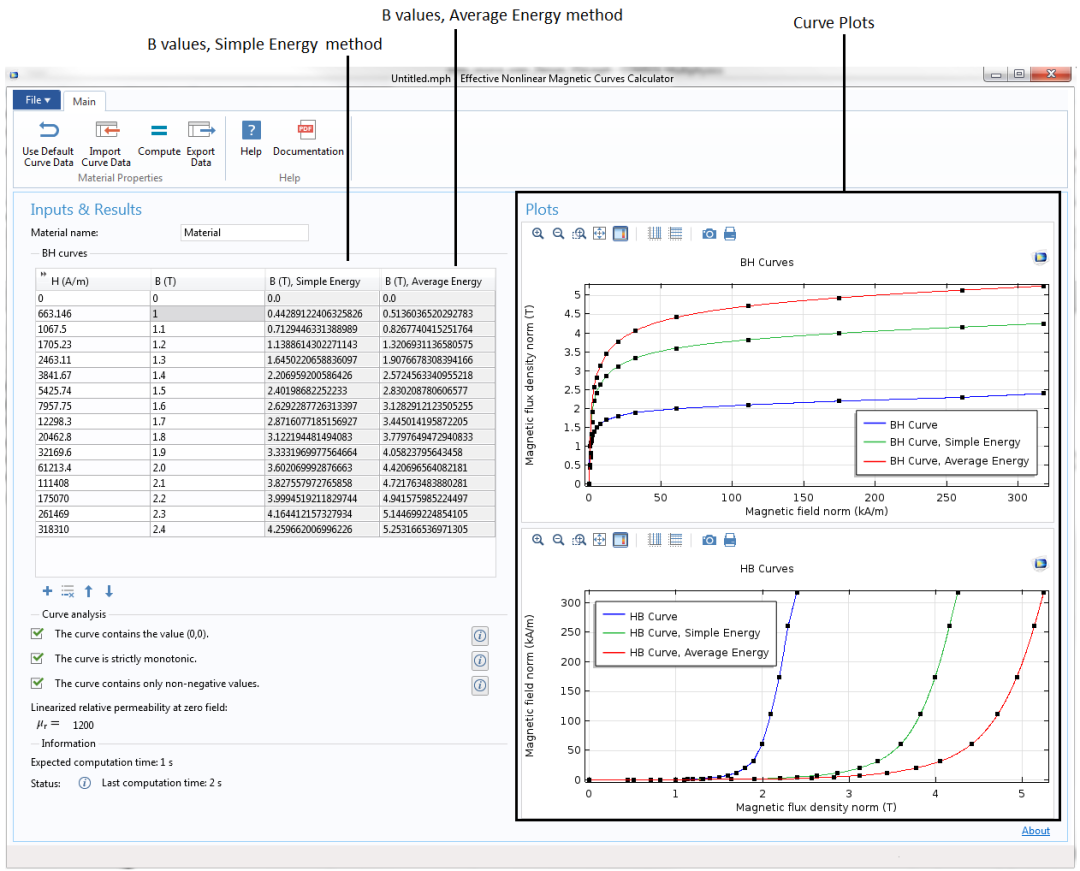Open info for non-negative values check
This screenshot has height=871, width=1080.
click(480, 686)
